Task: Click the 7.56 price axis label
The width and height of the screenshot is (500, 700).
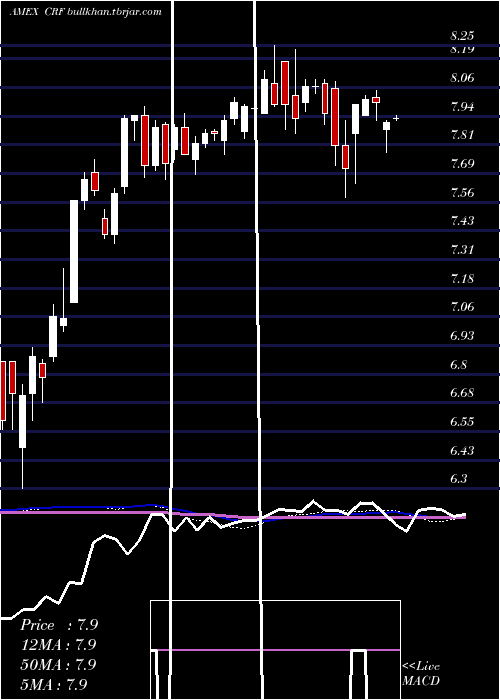Action: click(462, 192)
